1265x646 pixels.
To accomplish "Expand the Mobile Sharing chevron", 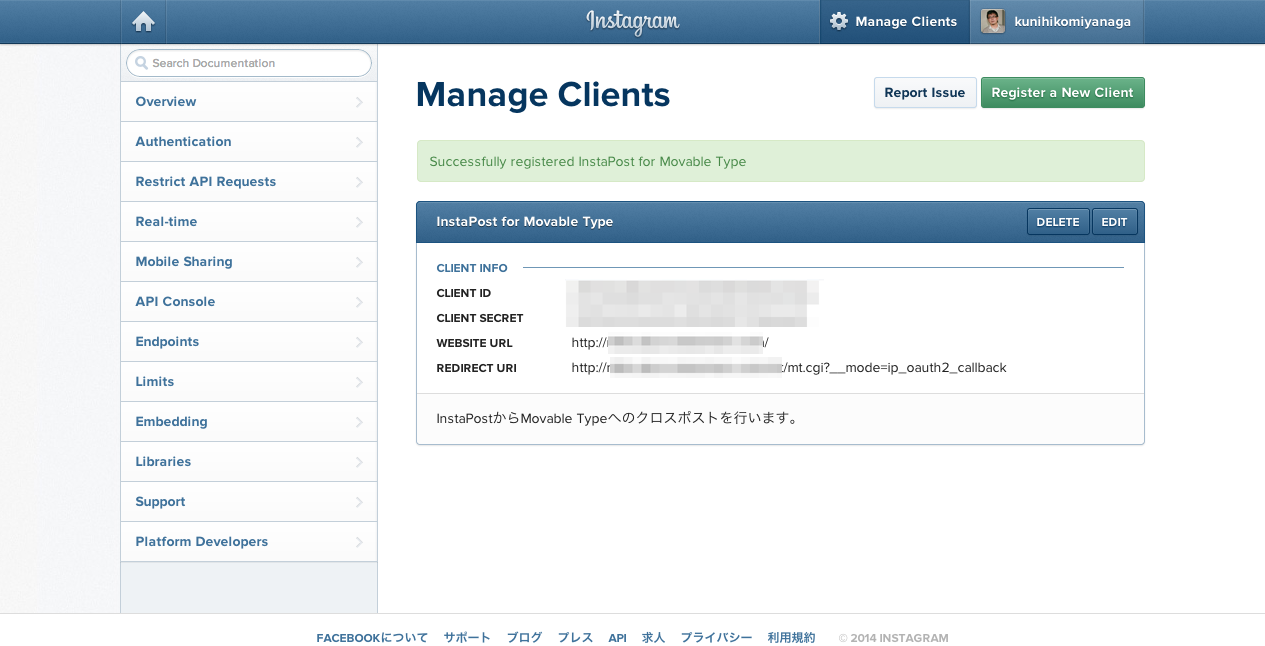I will coord(359,262).
